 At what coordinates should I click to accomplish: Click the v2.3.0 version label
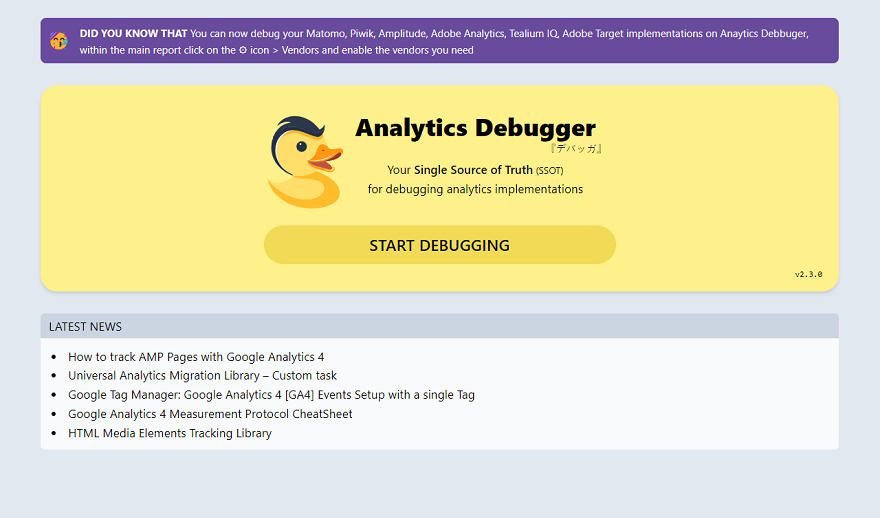click(808, 274)
